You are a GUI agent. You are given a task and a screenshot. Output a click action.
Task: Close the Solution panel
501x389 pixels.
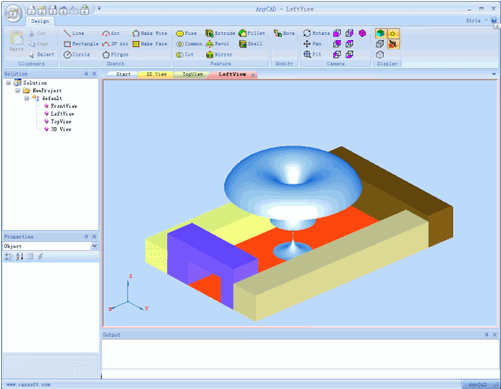[94, 74]
